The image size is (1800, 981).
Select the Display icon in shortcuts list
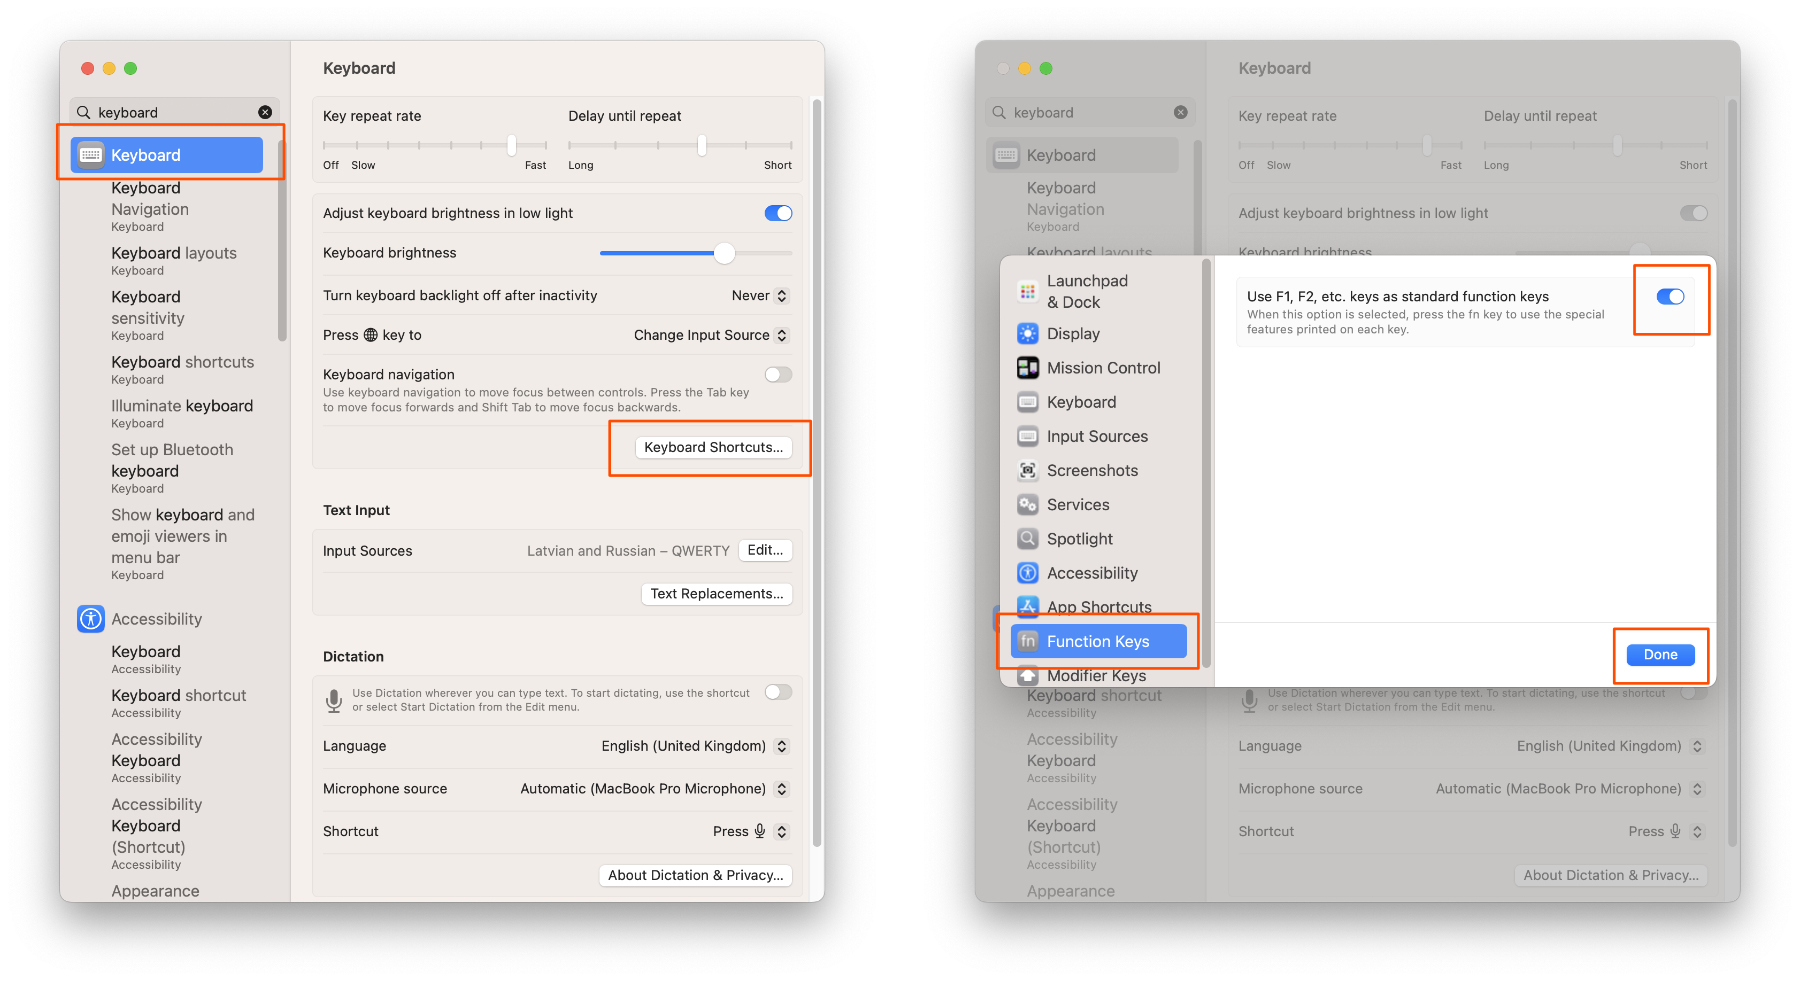(x=1027, y=334)
